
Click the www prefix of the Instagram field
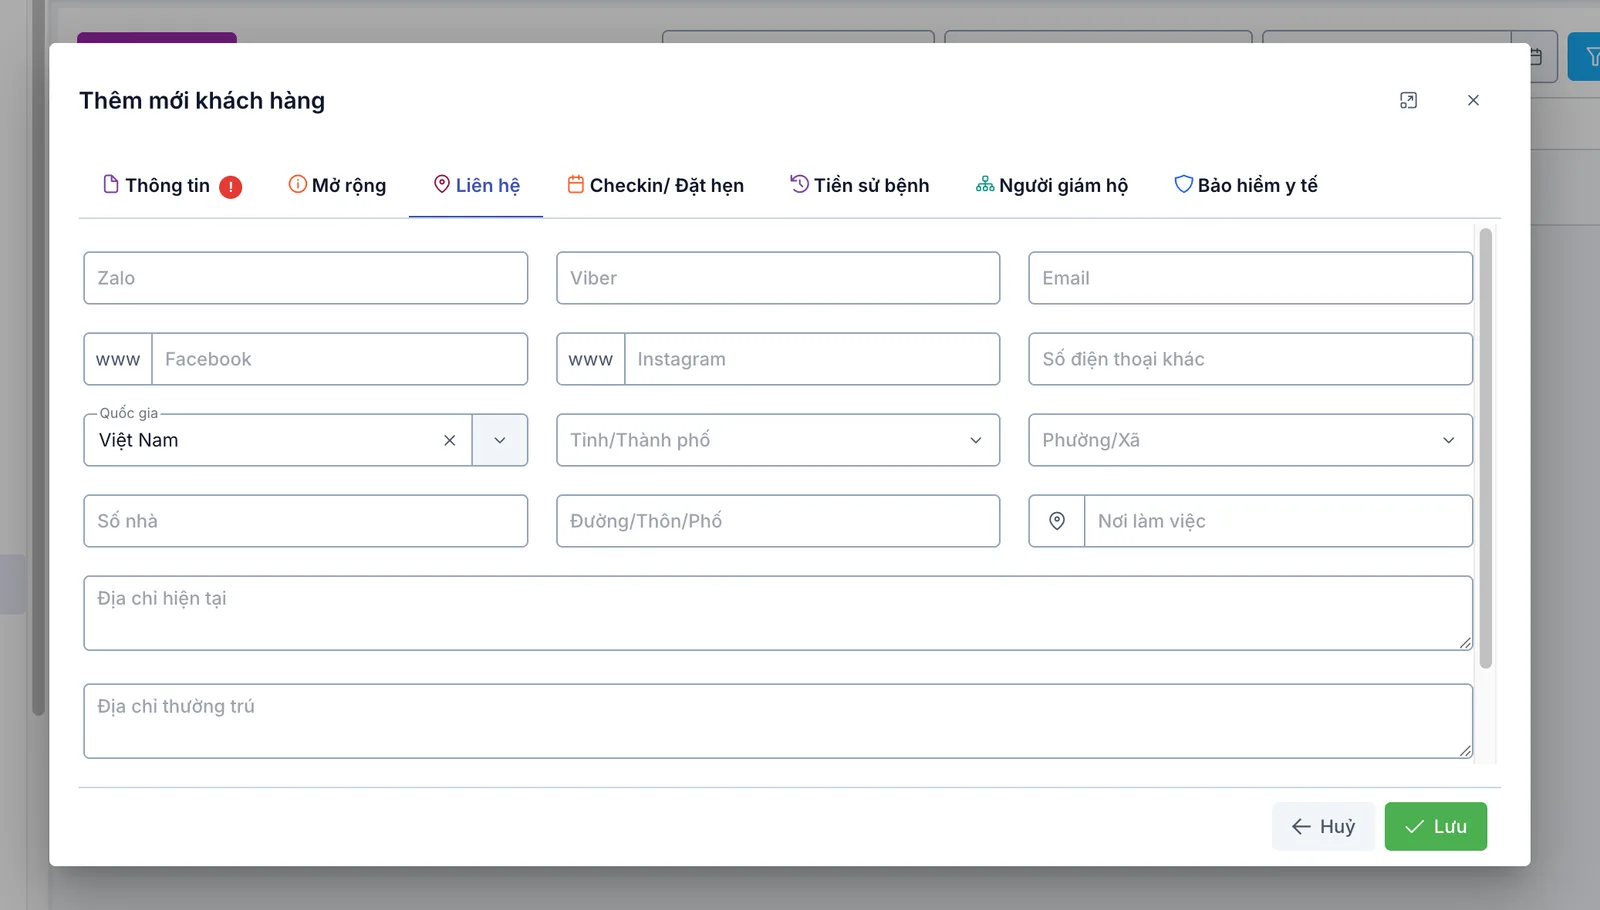click(x=591, y=359)
